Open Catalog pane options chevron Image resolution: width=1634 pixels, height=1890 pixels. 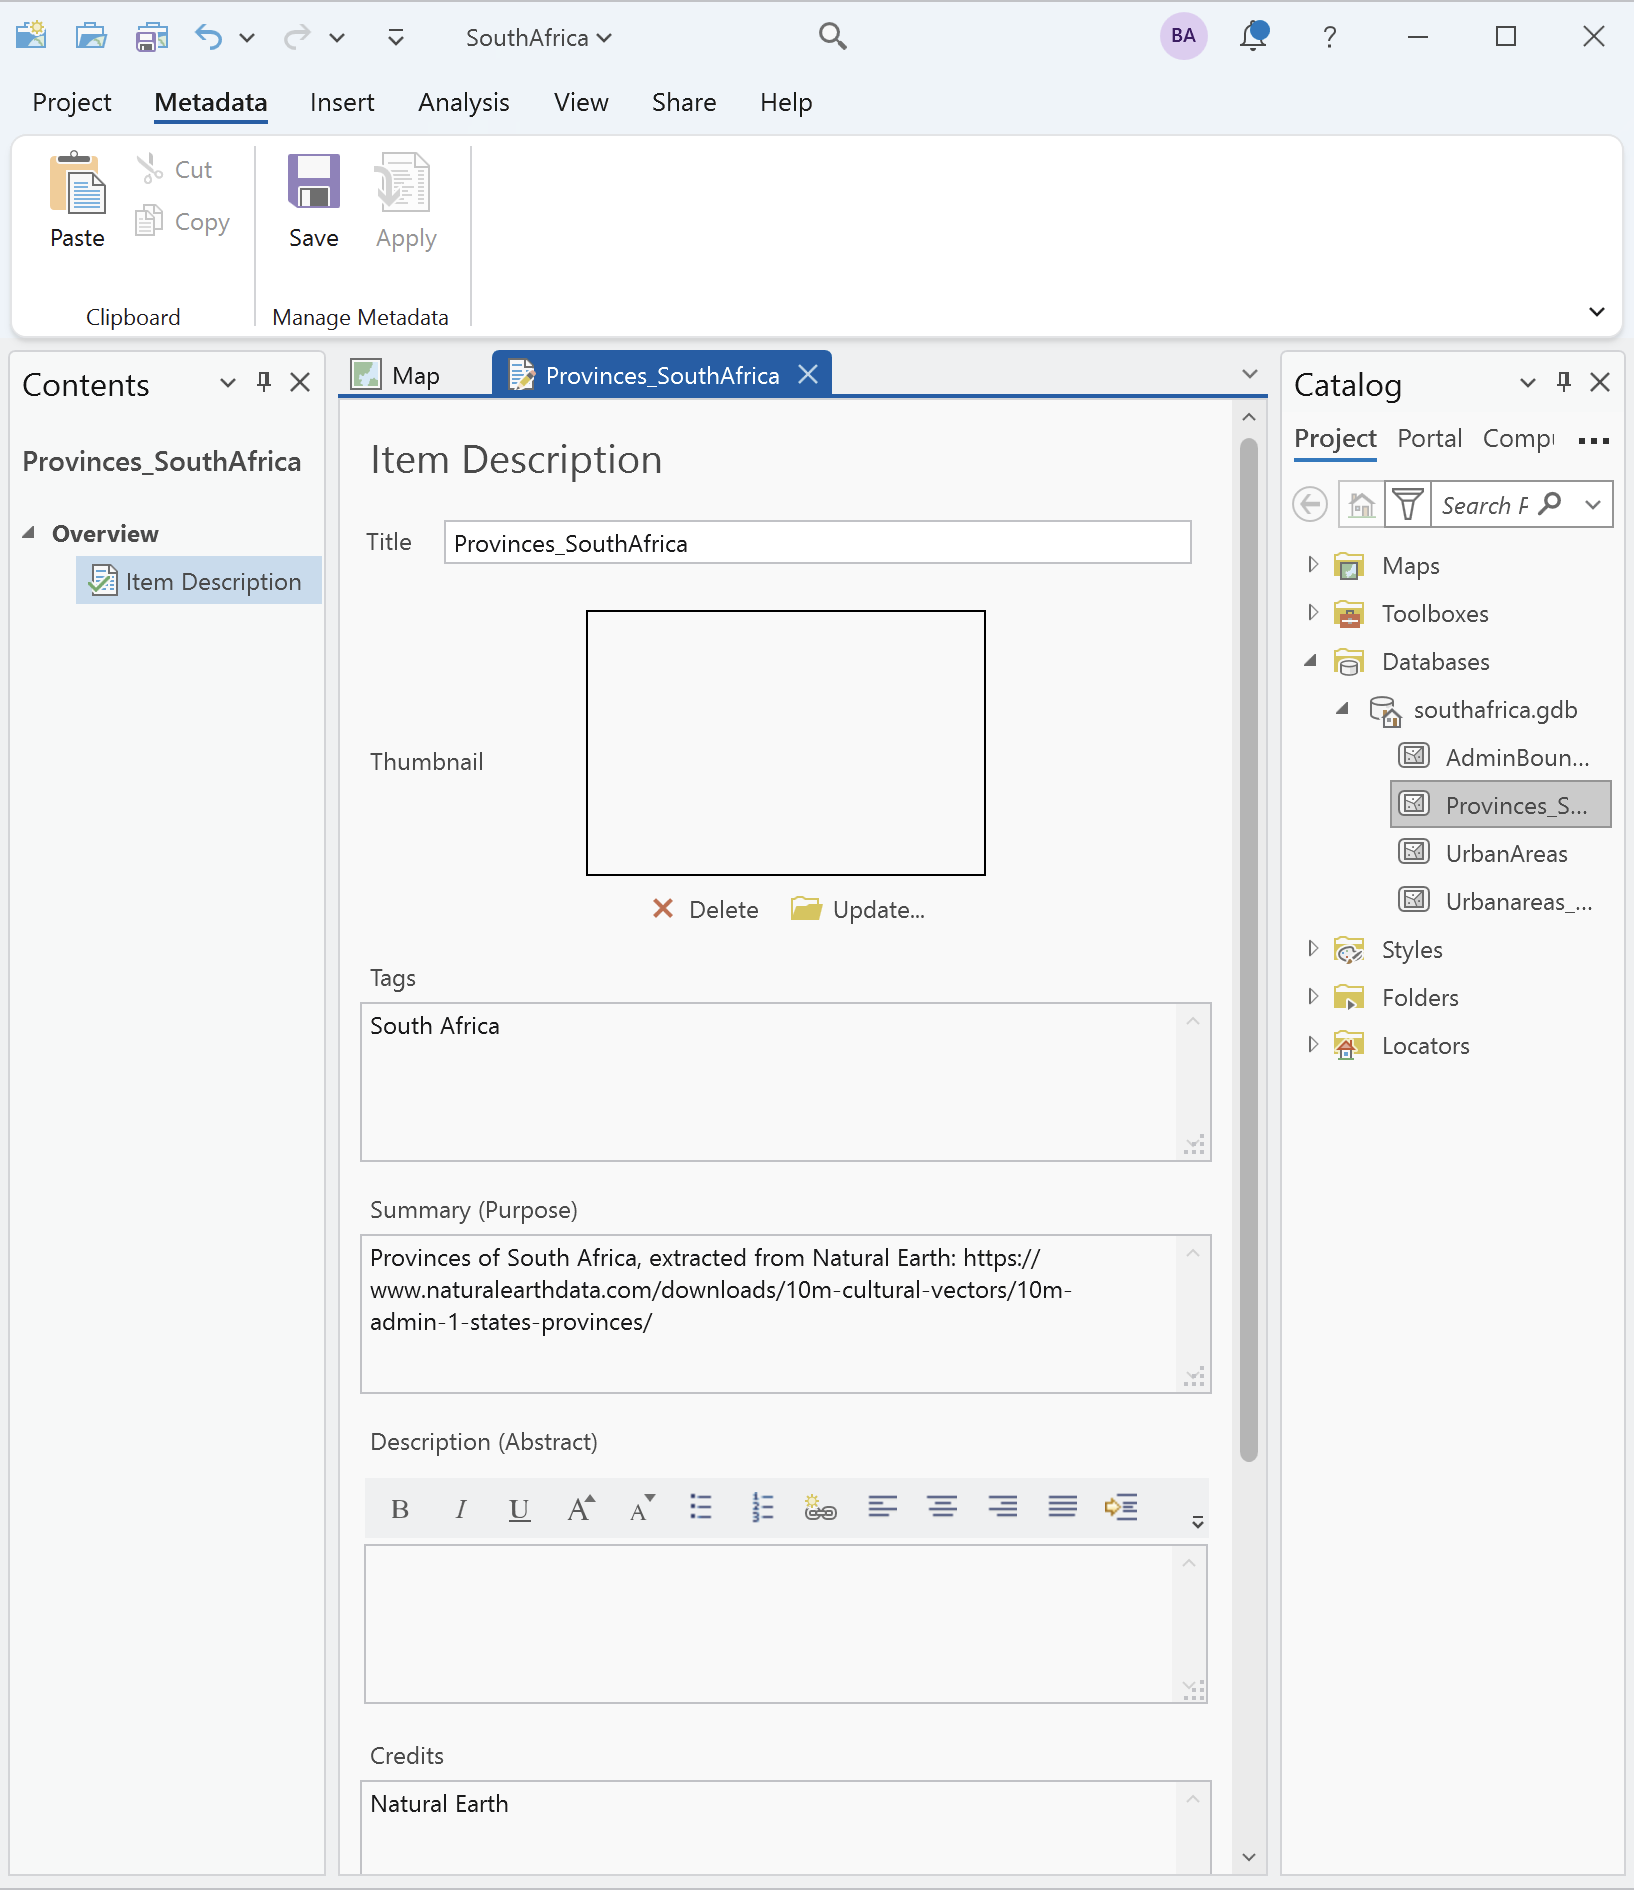coord(1528,382)
